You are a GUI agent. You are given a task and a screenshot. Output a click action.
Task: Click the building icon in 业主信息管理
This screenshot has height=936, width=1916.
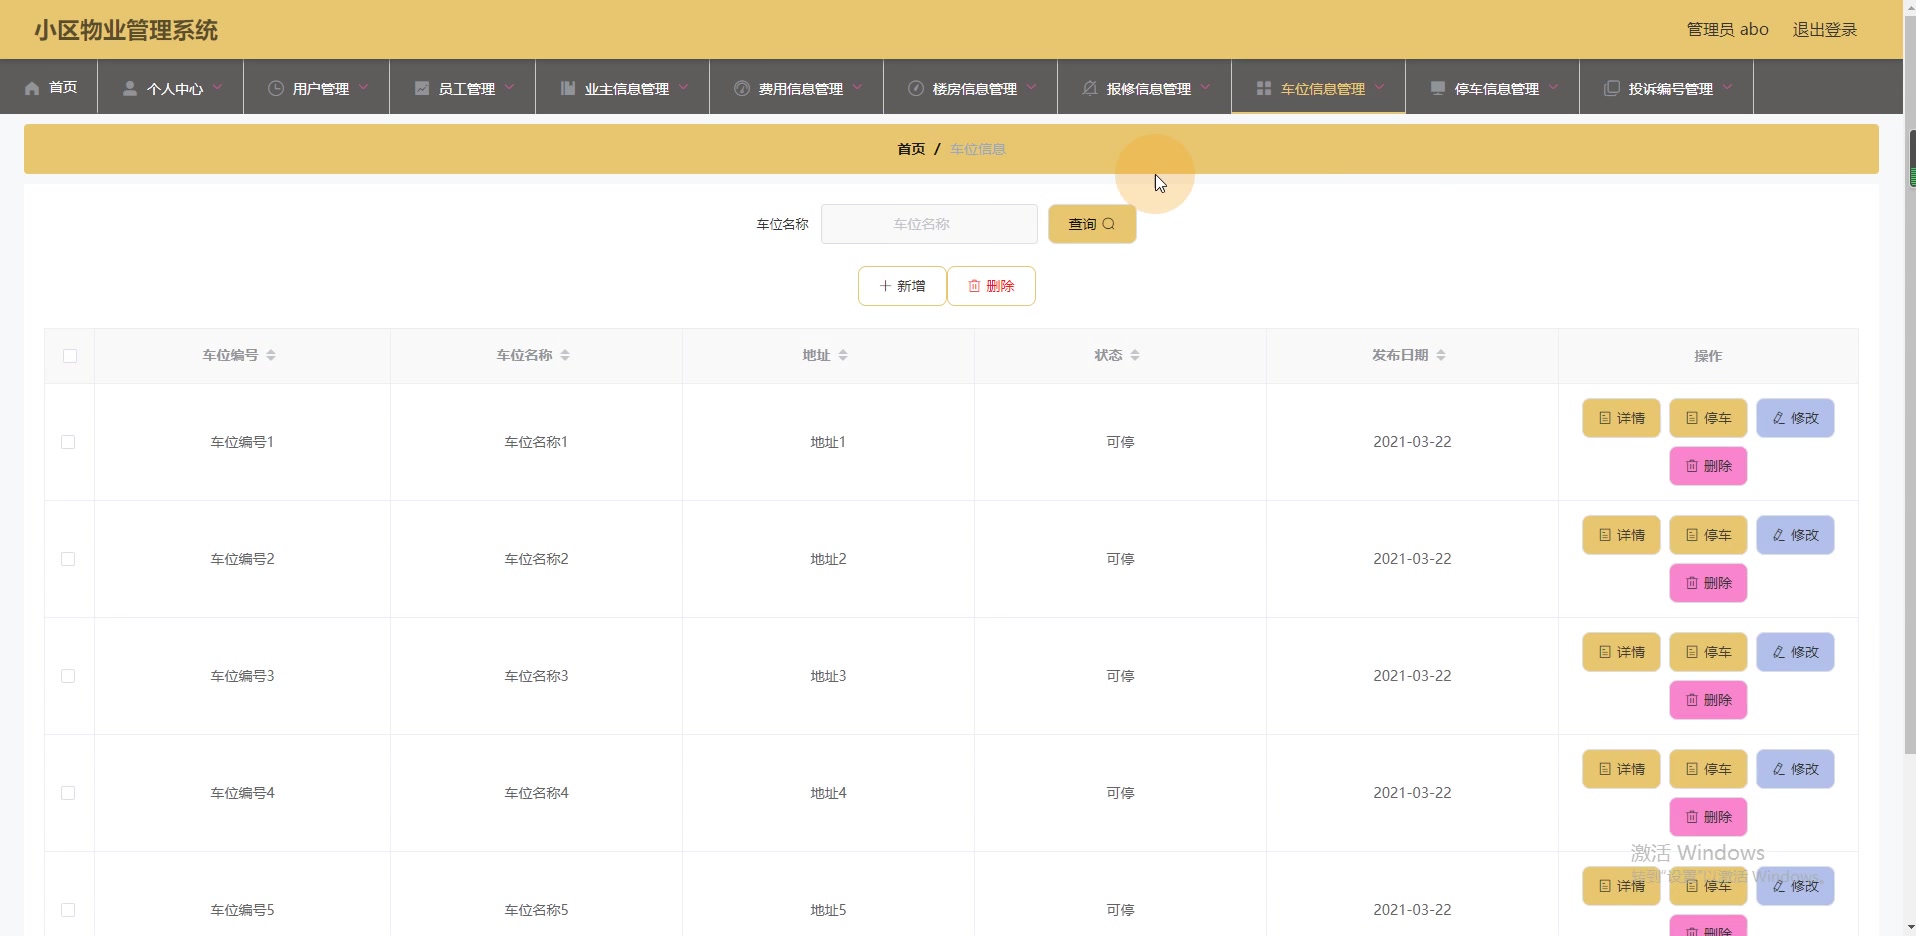point(568,88)
